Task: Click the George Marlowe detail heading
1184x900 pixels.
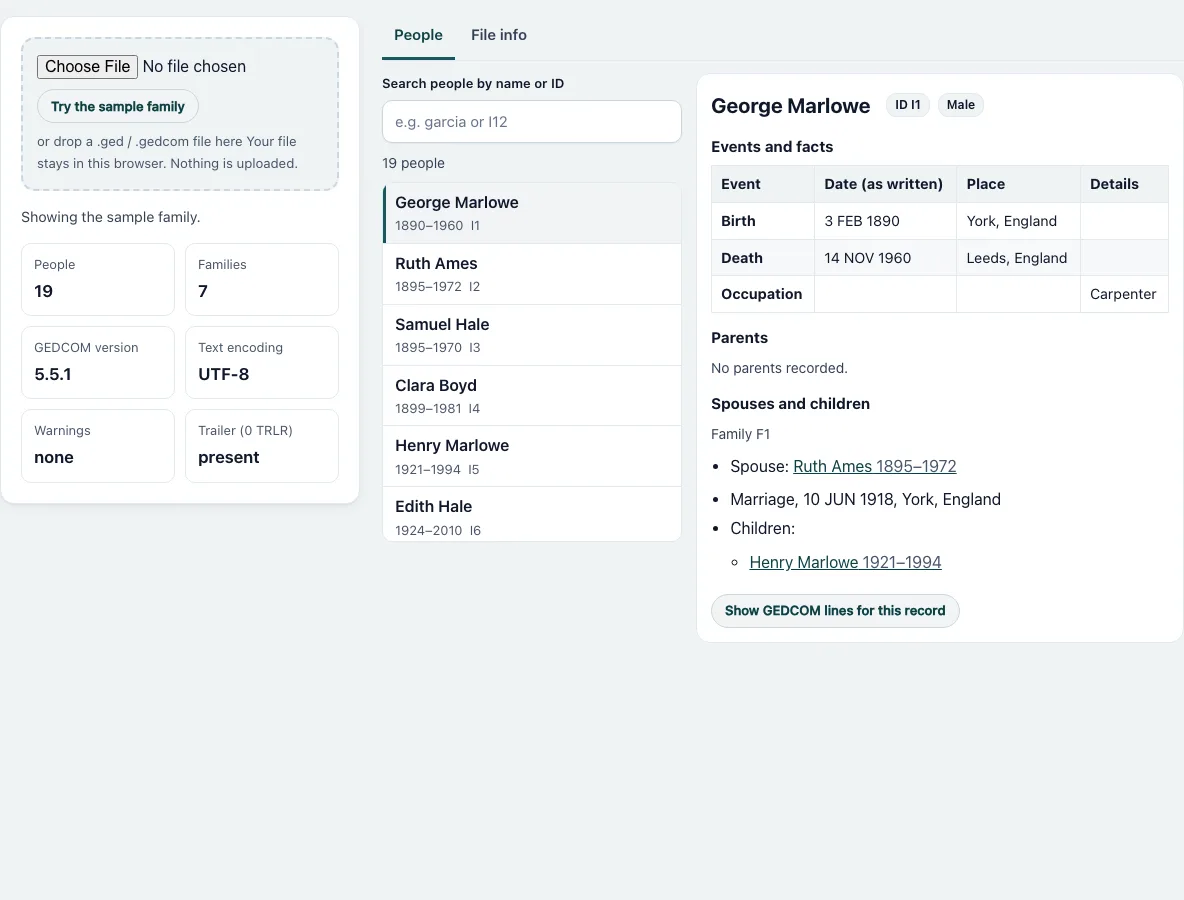Action: pyautogui.click(x=791, y=106)
